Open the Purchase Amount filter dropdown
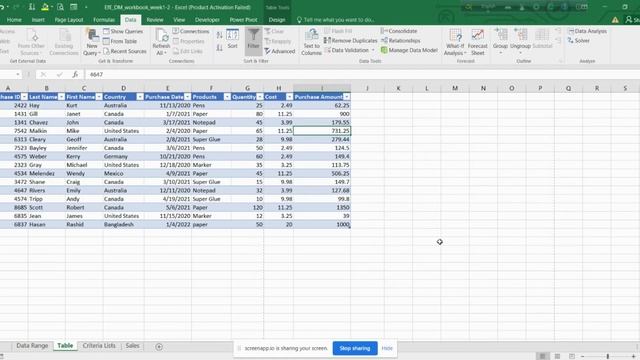The image size is (640, 360). point(347,97)
